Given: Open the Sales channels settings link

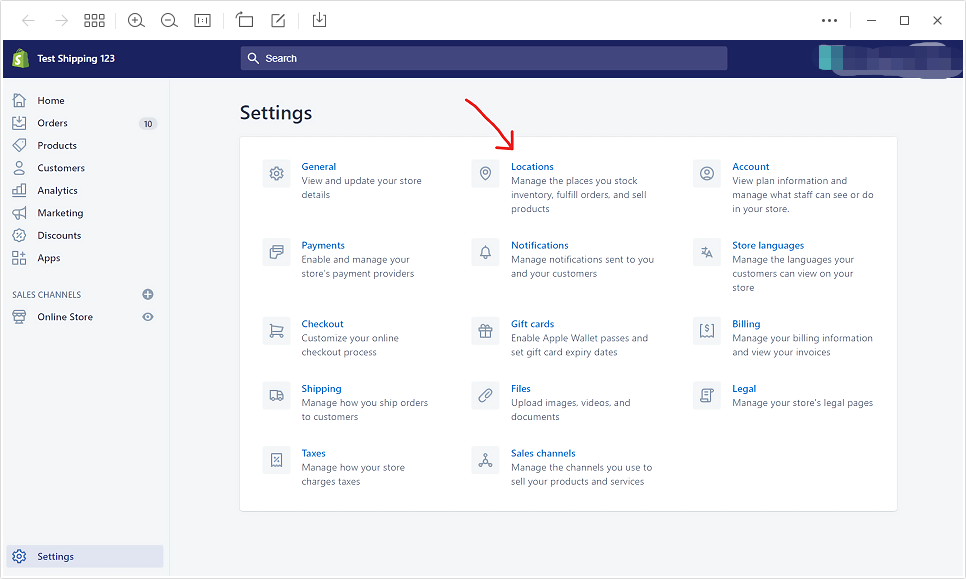Looking at the screenshot, I should coord(543,453).
